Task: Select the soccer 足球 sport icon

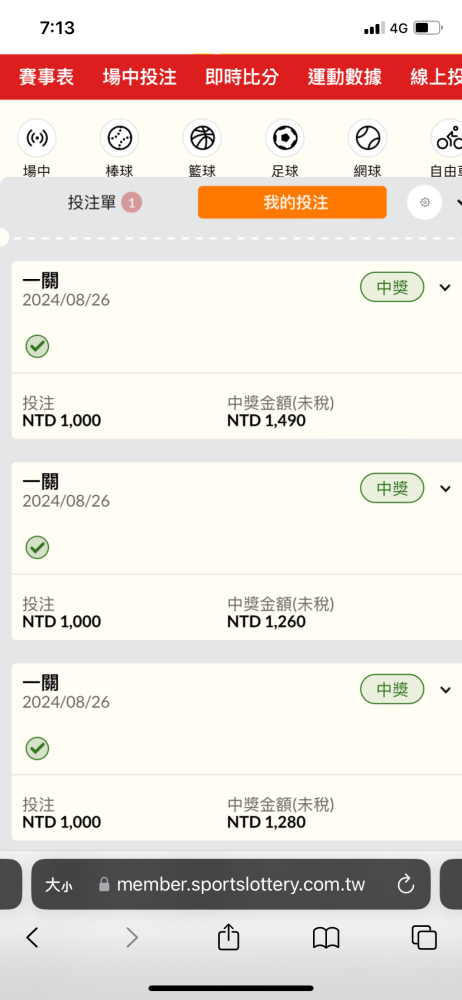Action: tap(285, 138)
